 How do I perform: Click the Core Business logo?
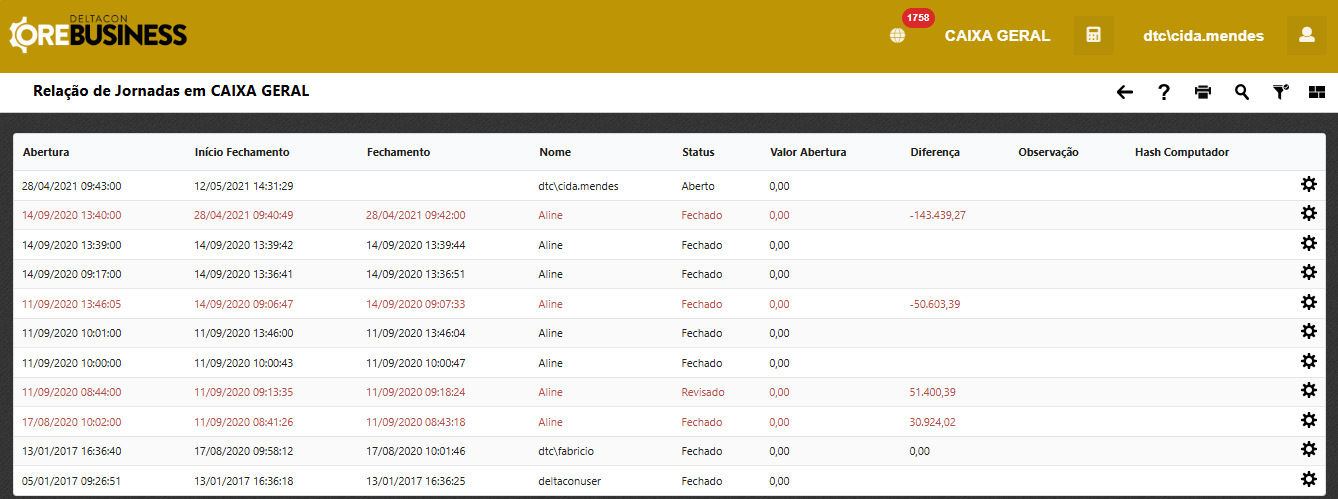coord(98,35)
